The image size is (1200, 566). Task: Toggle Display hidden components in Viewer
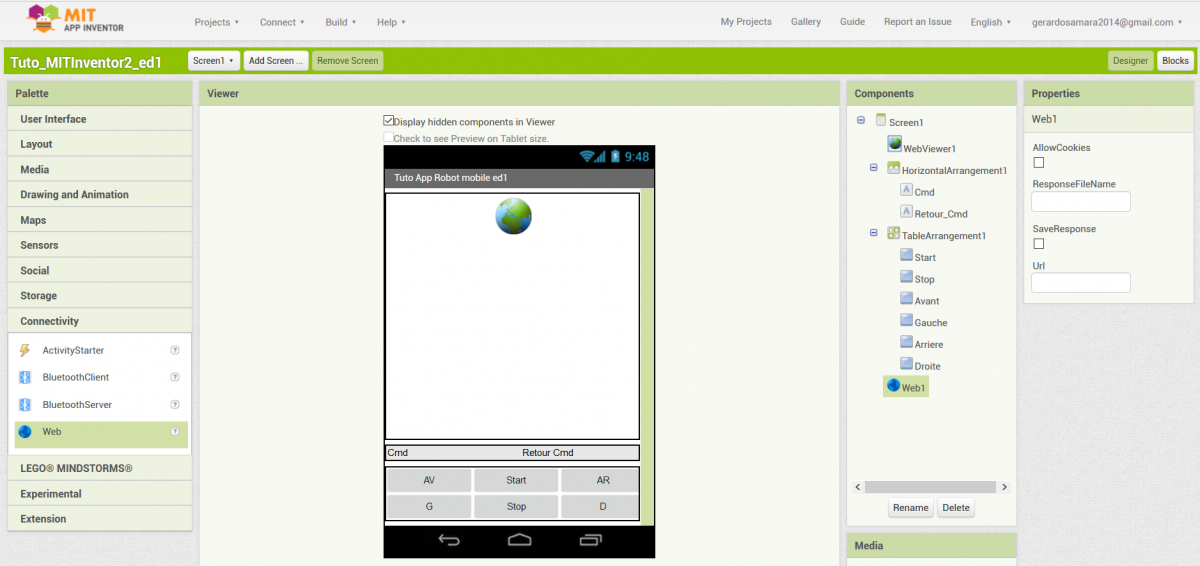(x=389, y=120)
